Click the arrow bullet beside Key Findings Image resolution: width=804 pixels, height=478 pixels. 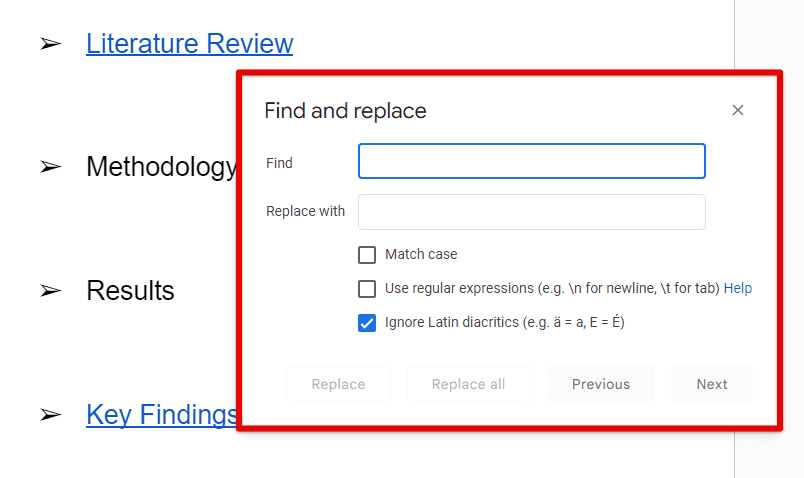tap(51, 414)
